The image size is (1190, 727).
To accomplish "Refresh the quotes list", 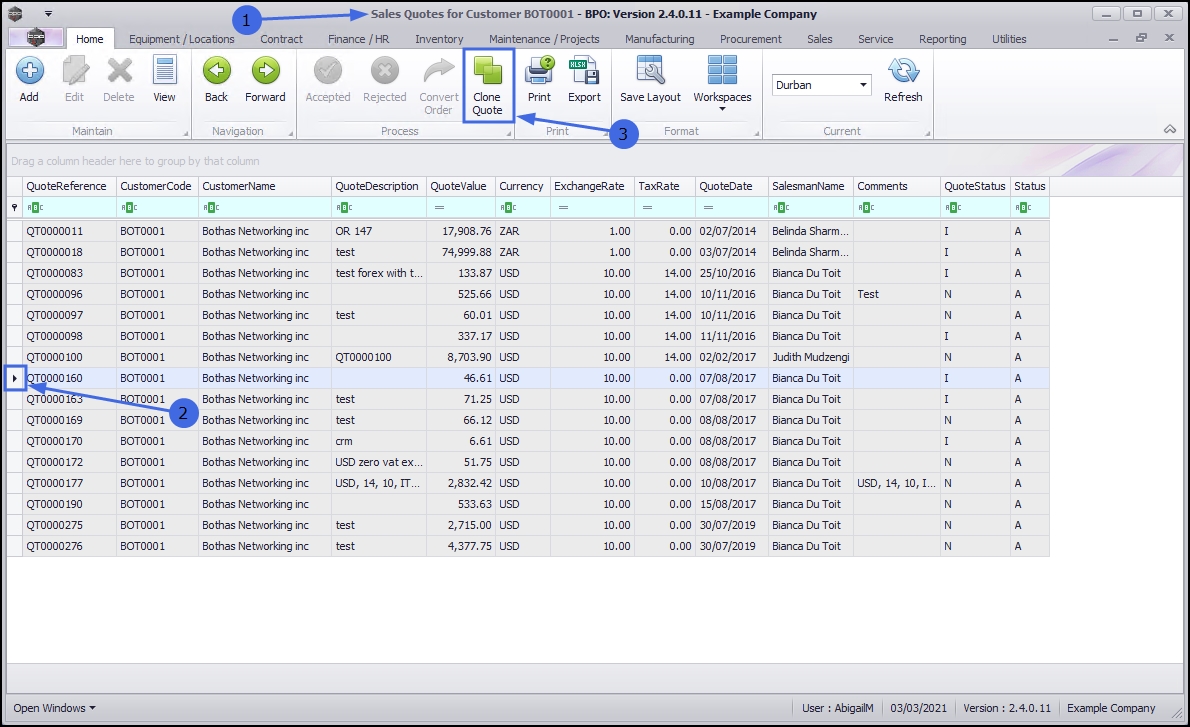I will pos(903,80).
